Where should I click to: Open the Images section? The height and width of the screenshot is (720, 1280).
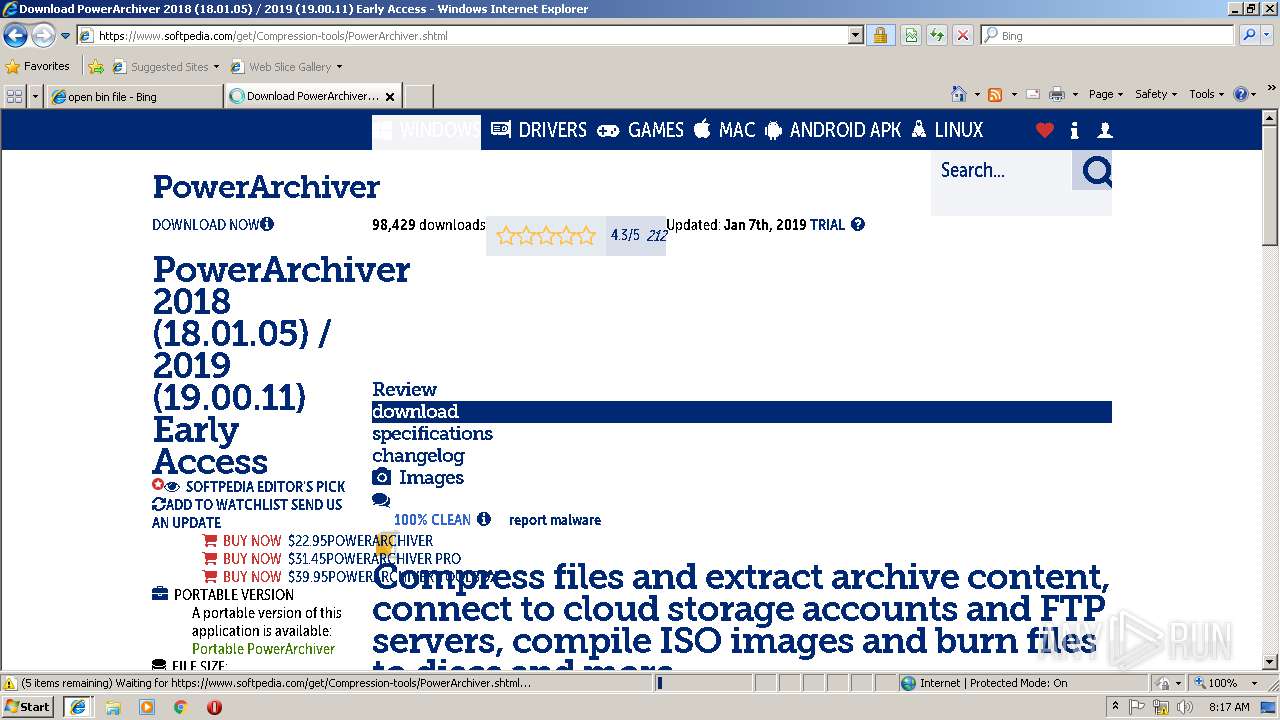tap(418, 477)
